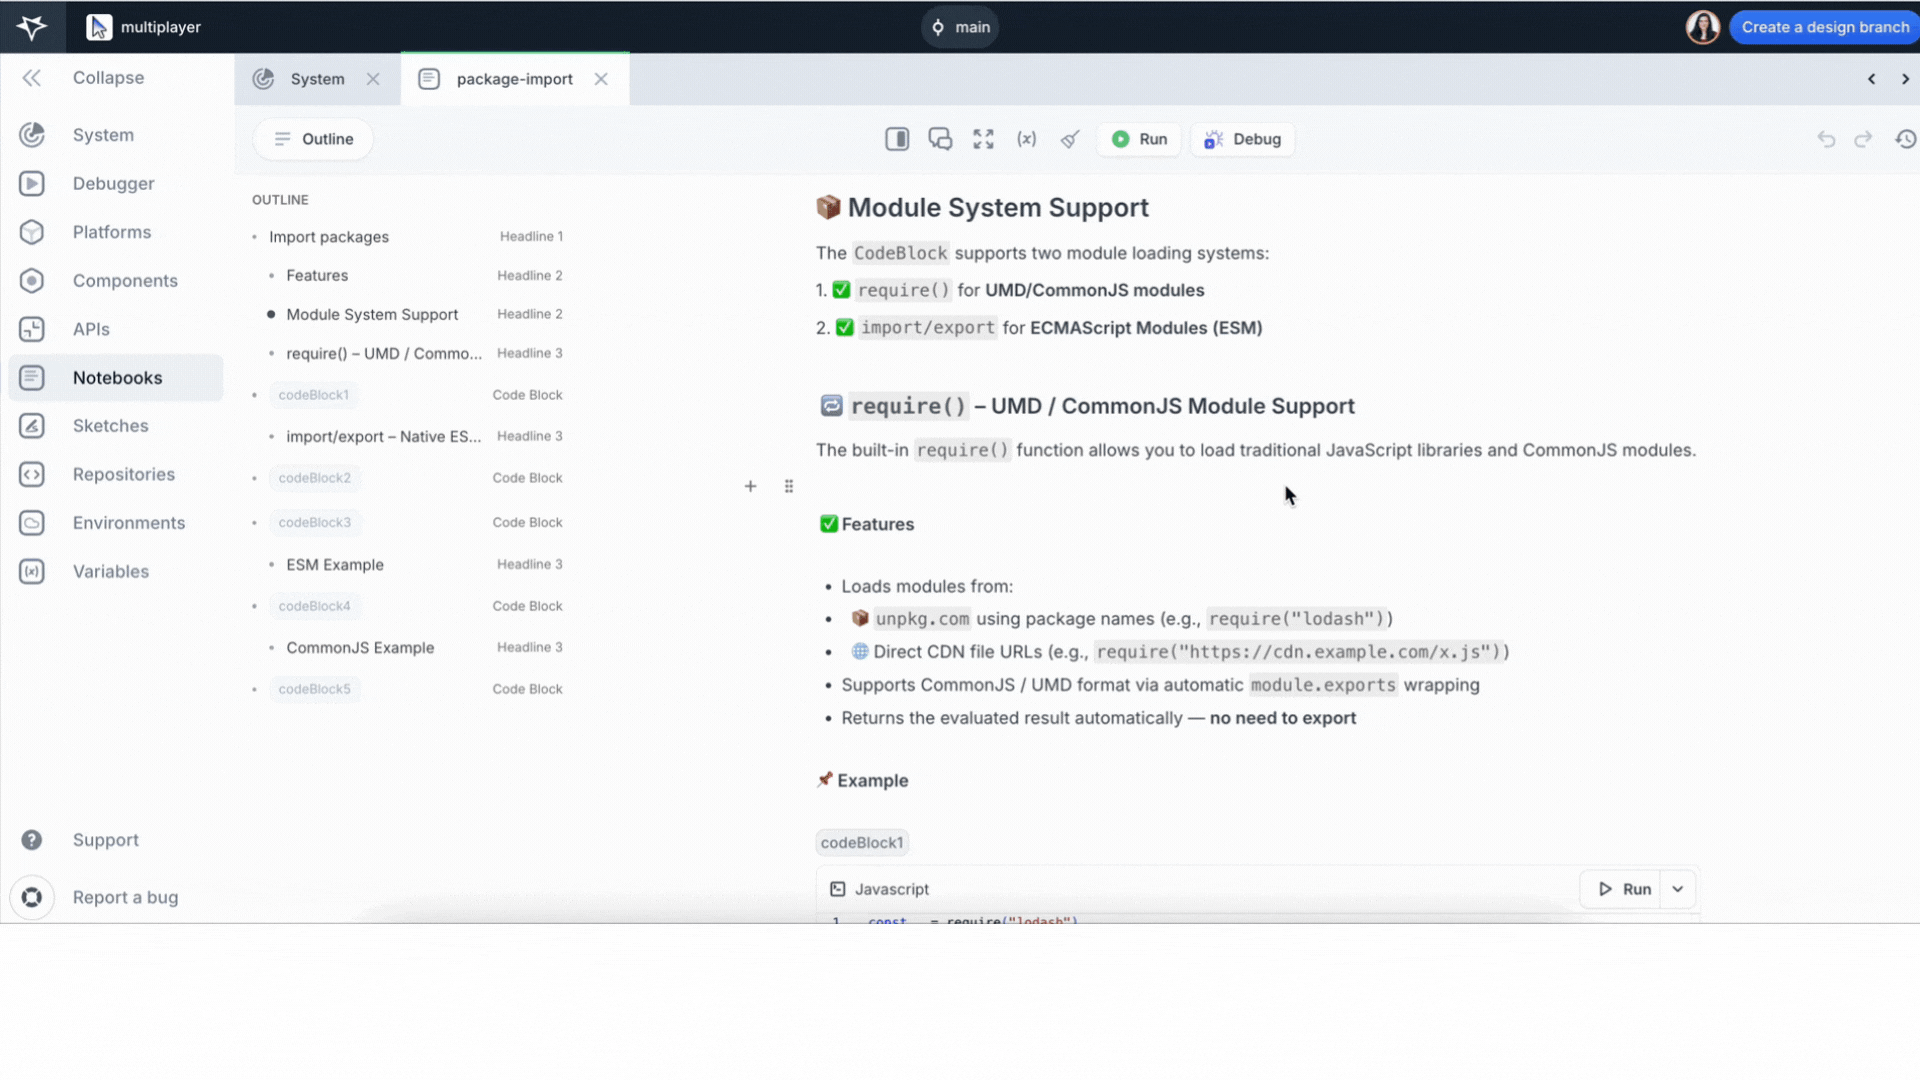Select CommonJS Example outline entry
Image resolution: width=1920 pixels, height=1080 pixels.
point(360,648)
